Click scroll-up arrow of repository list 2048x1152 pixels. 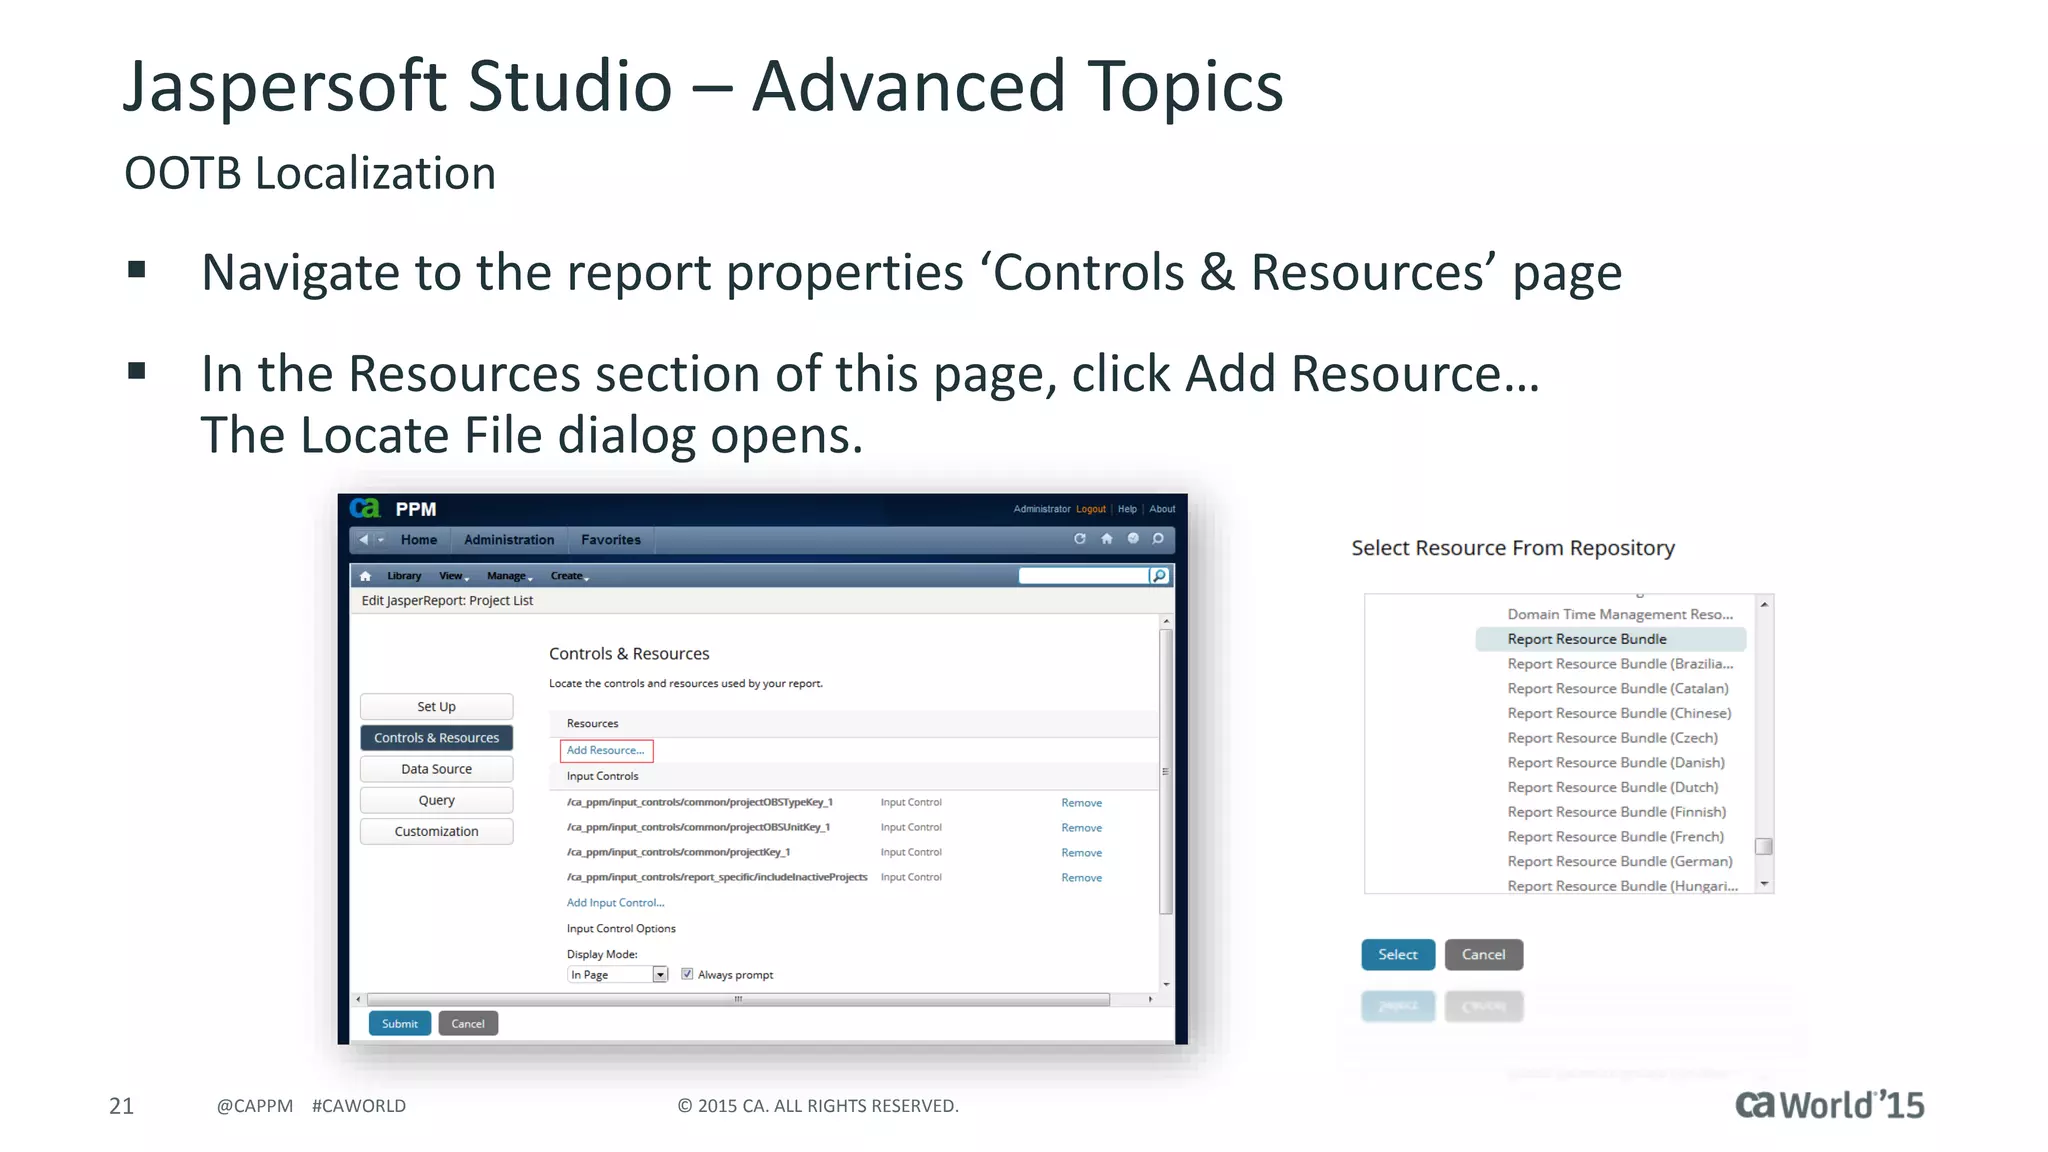[x=1764, y=605]
